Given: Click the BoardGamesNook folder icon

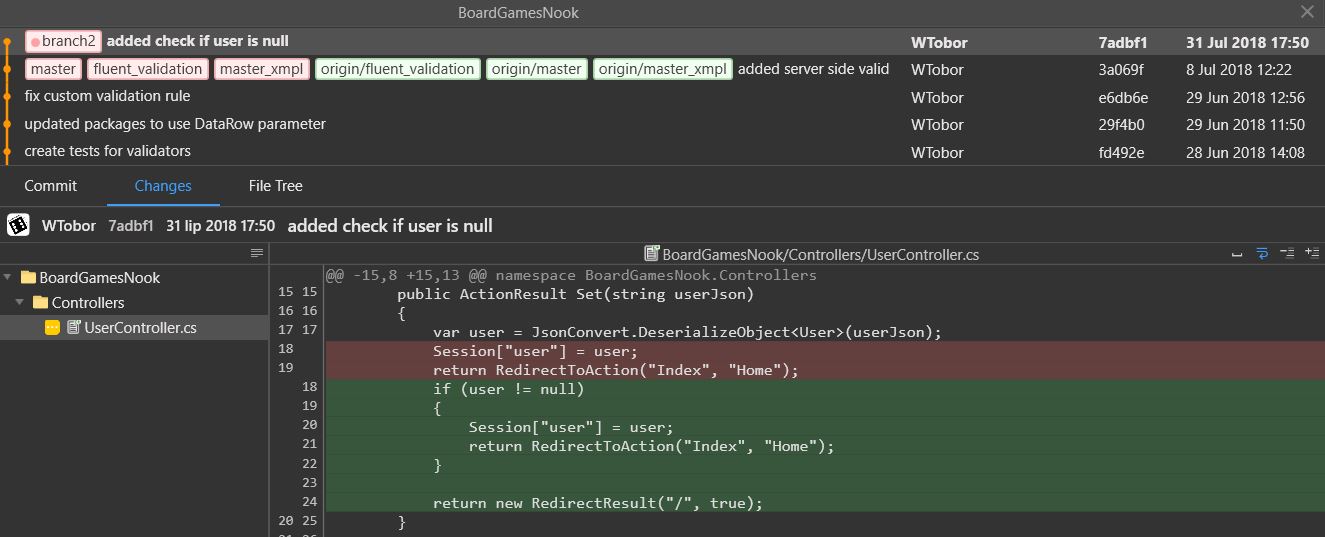Looking at the screenshot, I should 28,278.
